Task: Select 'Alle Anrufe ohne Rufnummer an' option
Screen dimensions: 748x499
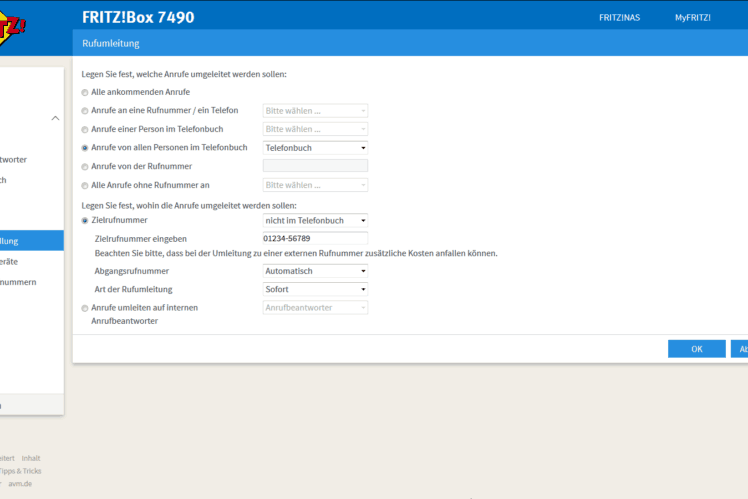Action: pyautogui.click(x=85, y=185)
